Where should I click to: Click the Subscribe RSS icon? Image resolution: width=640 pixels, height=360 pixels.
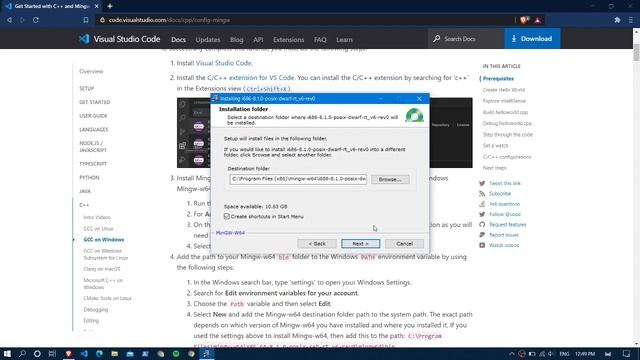point(482,194)
